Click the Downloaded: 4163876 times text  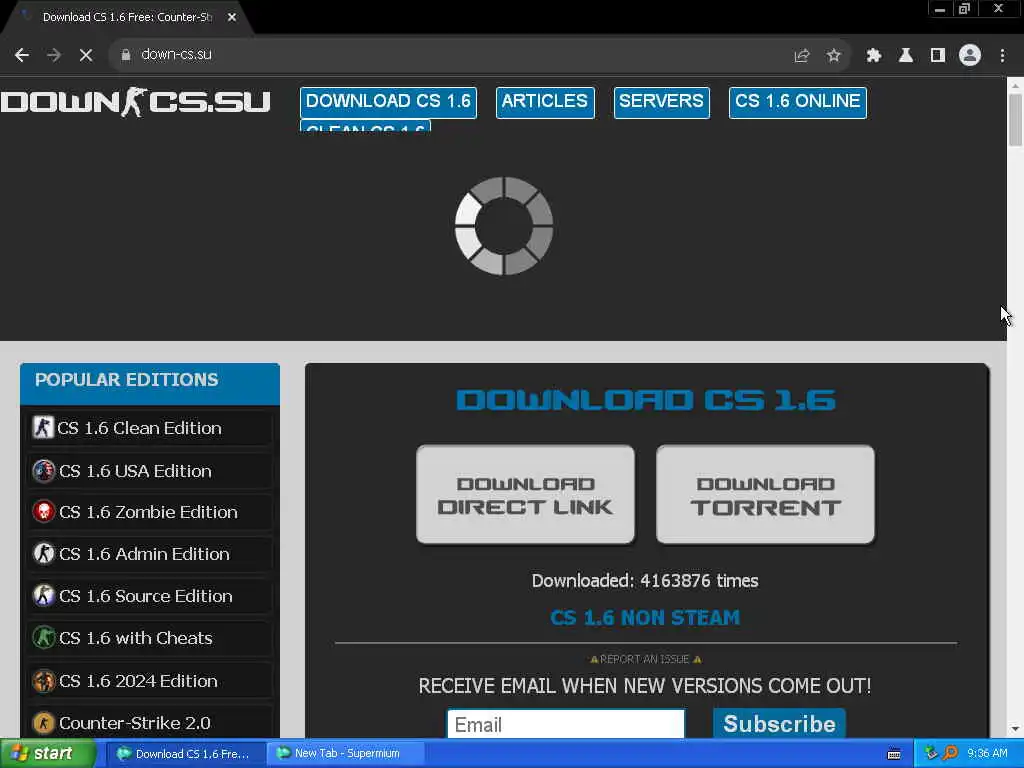point(645,581)
